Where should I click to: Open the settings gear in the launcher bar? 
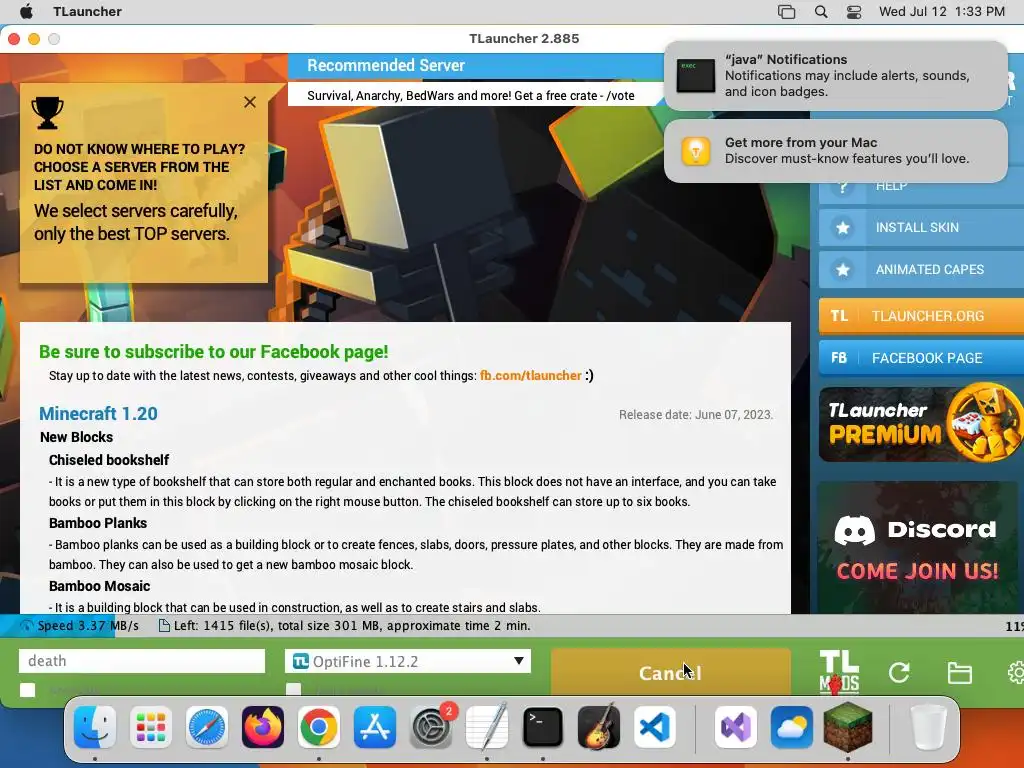click(1016, 672)
